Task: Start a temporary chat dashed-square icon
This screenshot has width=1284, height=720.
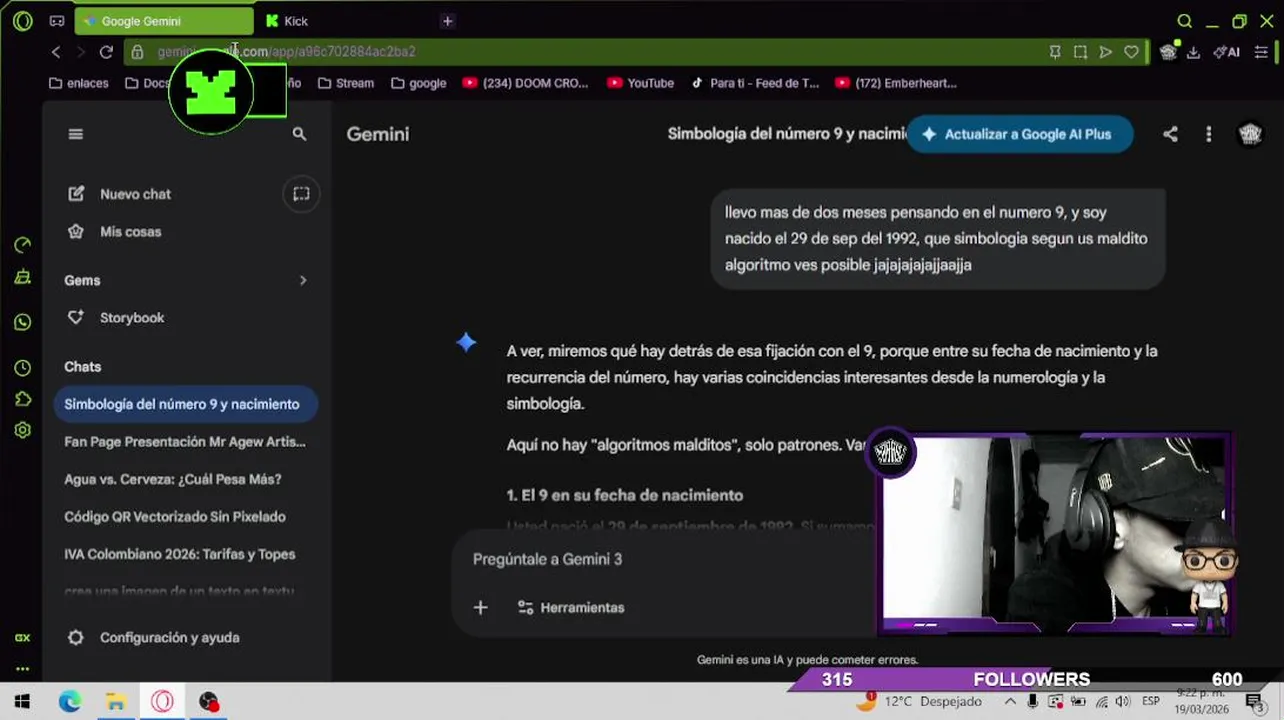Action: point(301,194)
